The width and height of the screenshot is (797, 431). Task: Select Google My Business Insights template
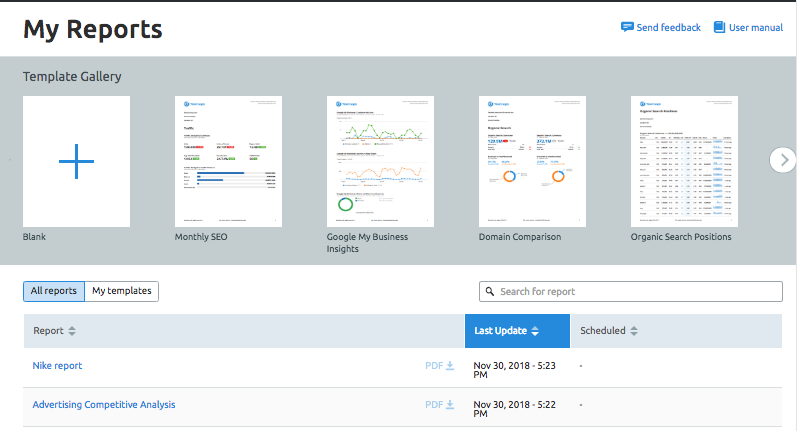(380, 161)
